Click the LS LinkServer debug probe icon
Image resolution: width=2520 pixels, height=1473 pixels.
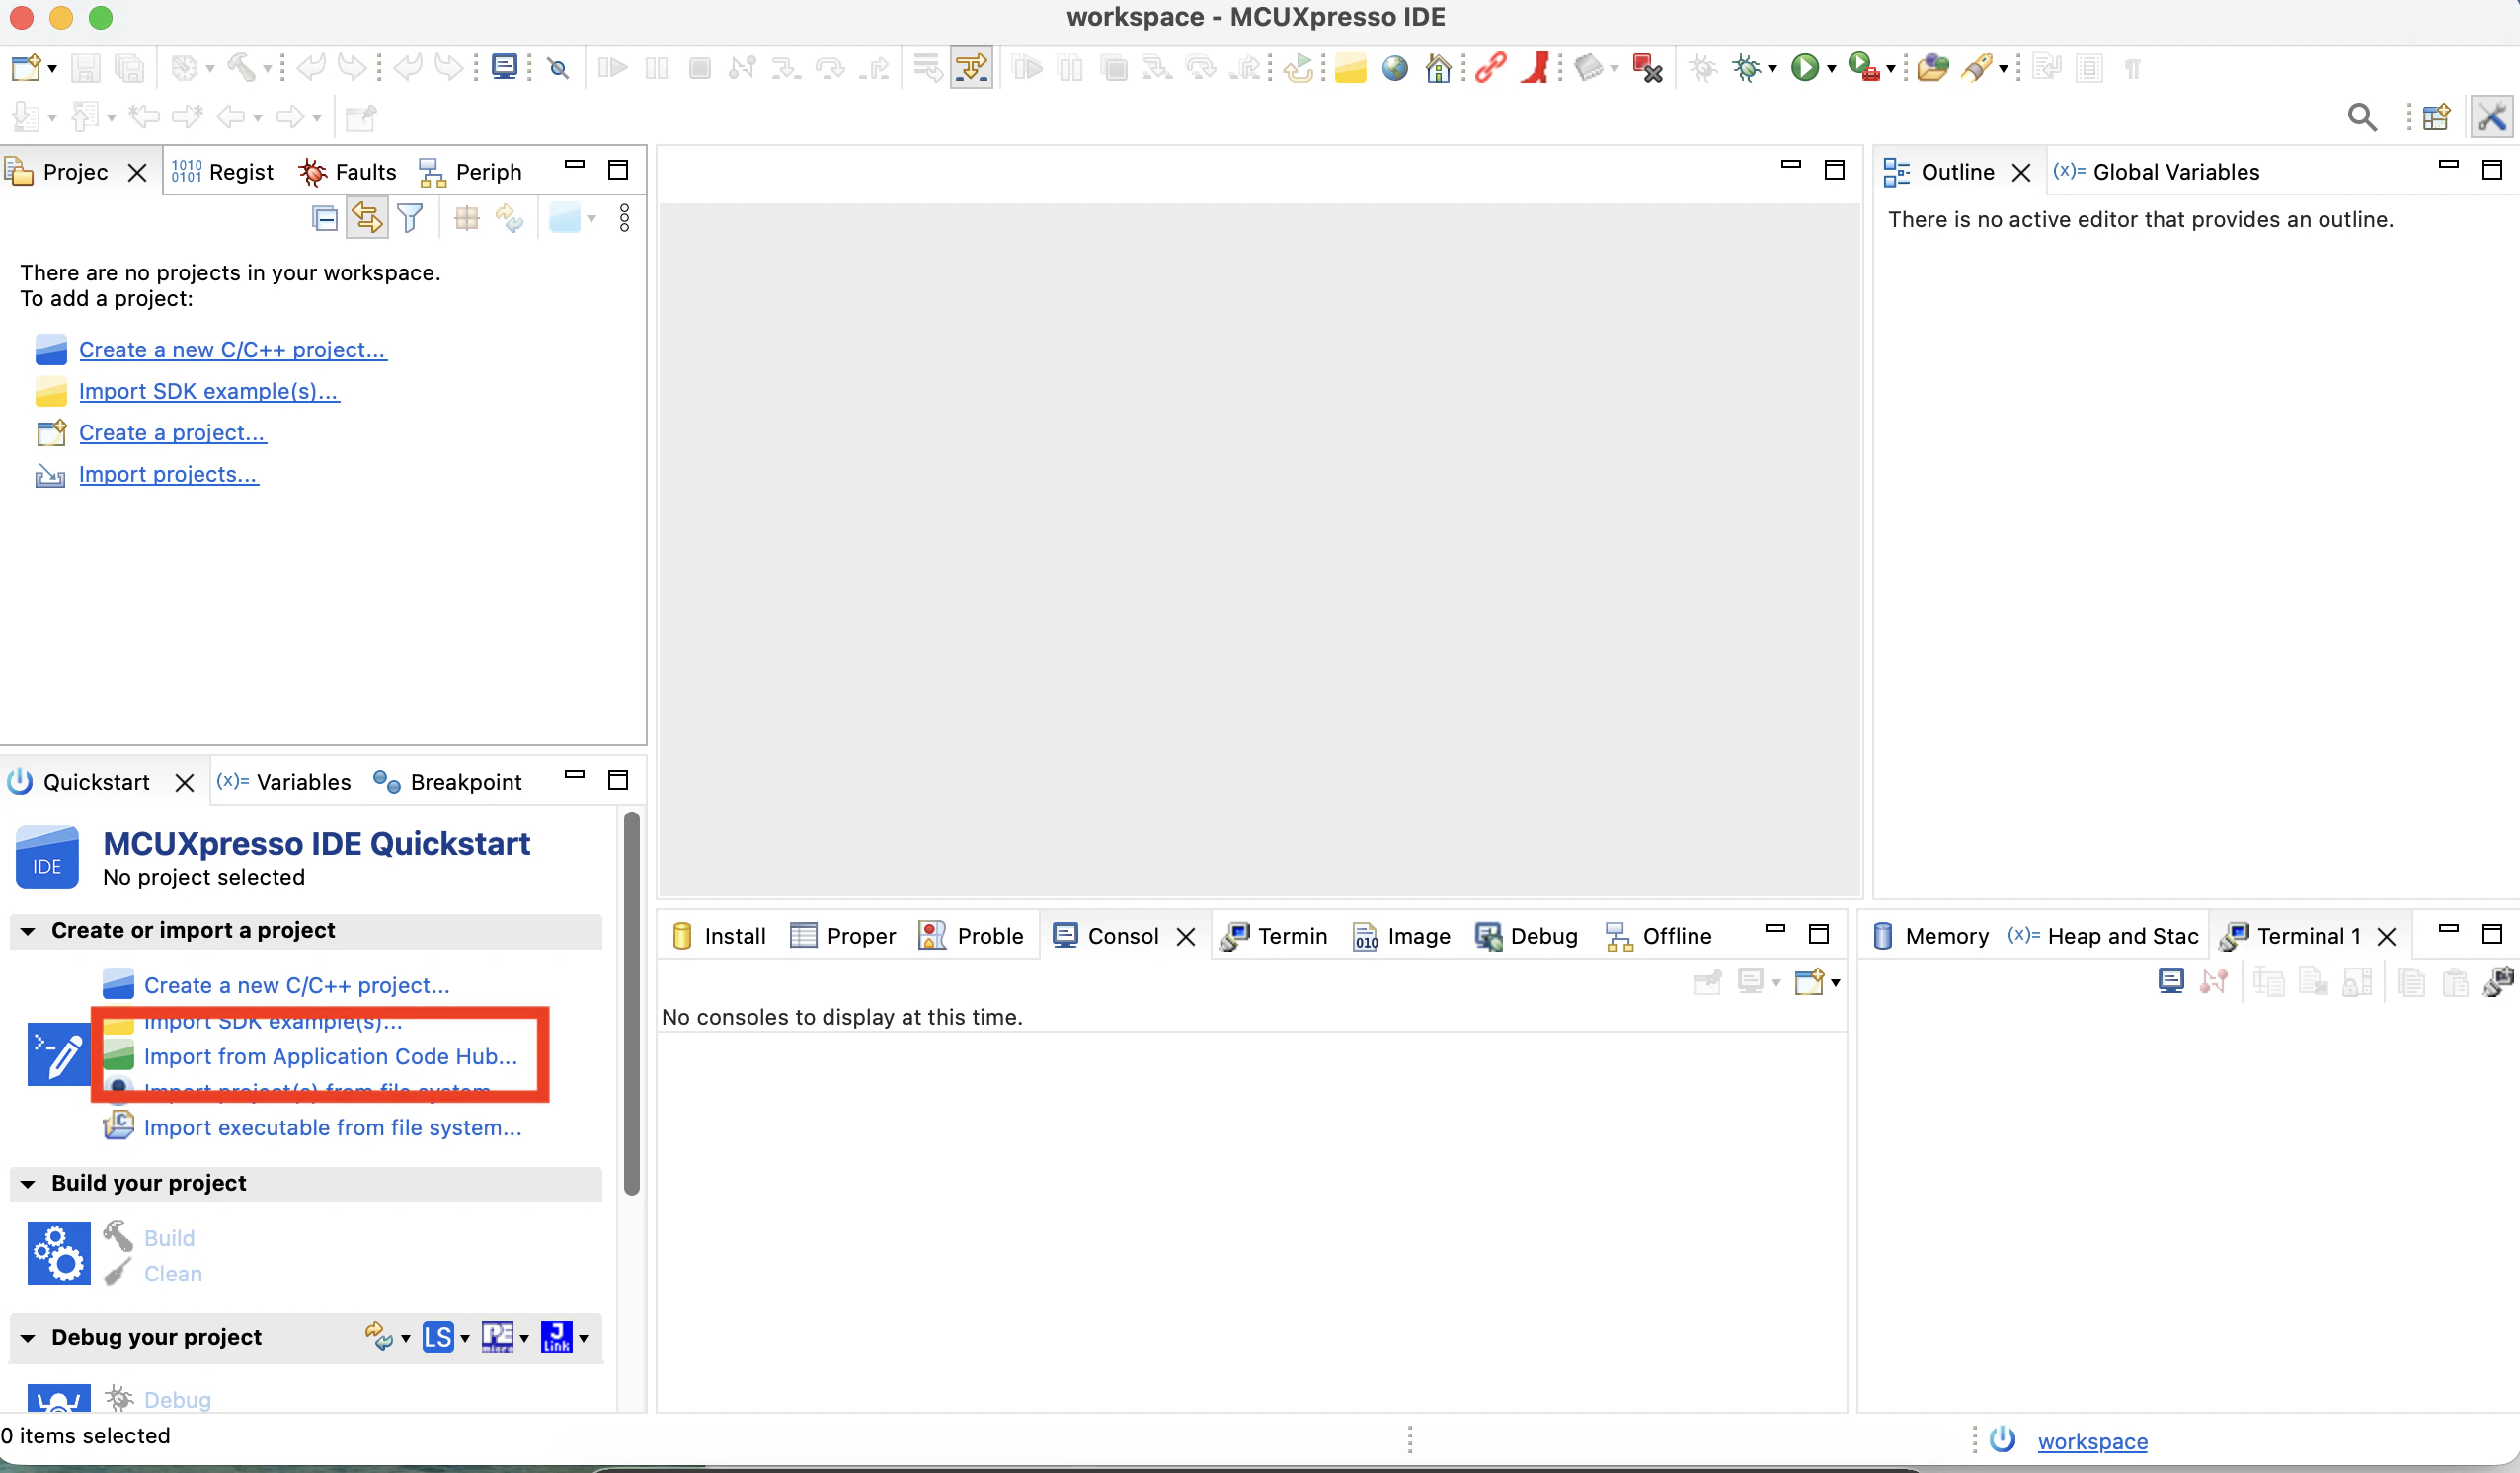click(x=438, y=1337)
